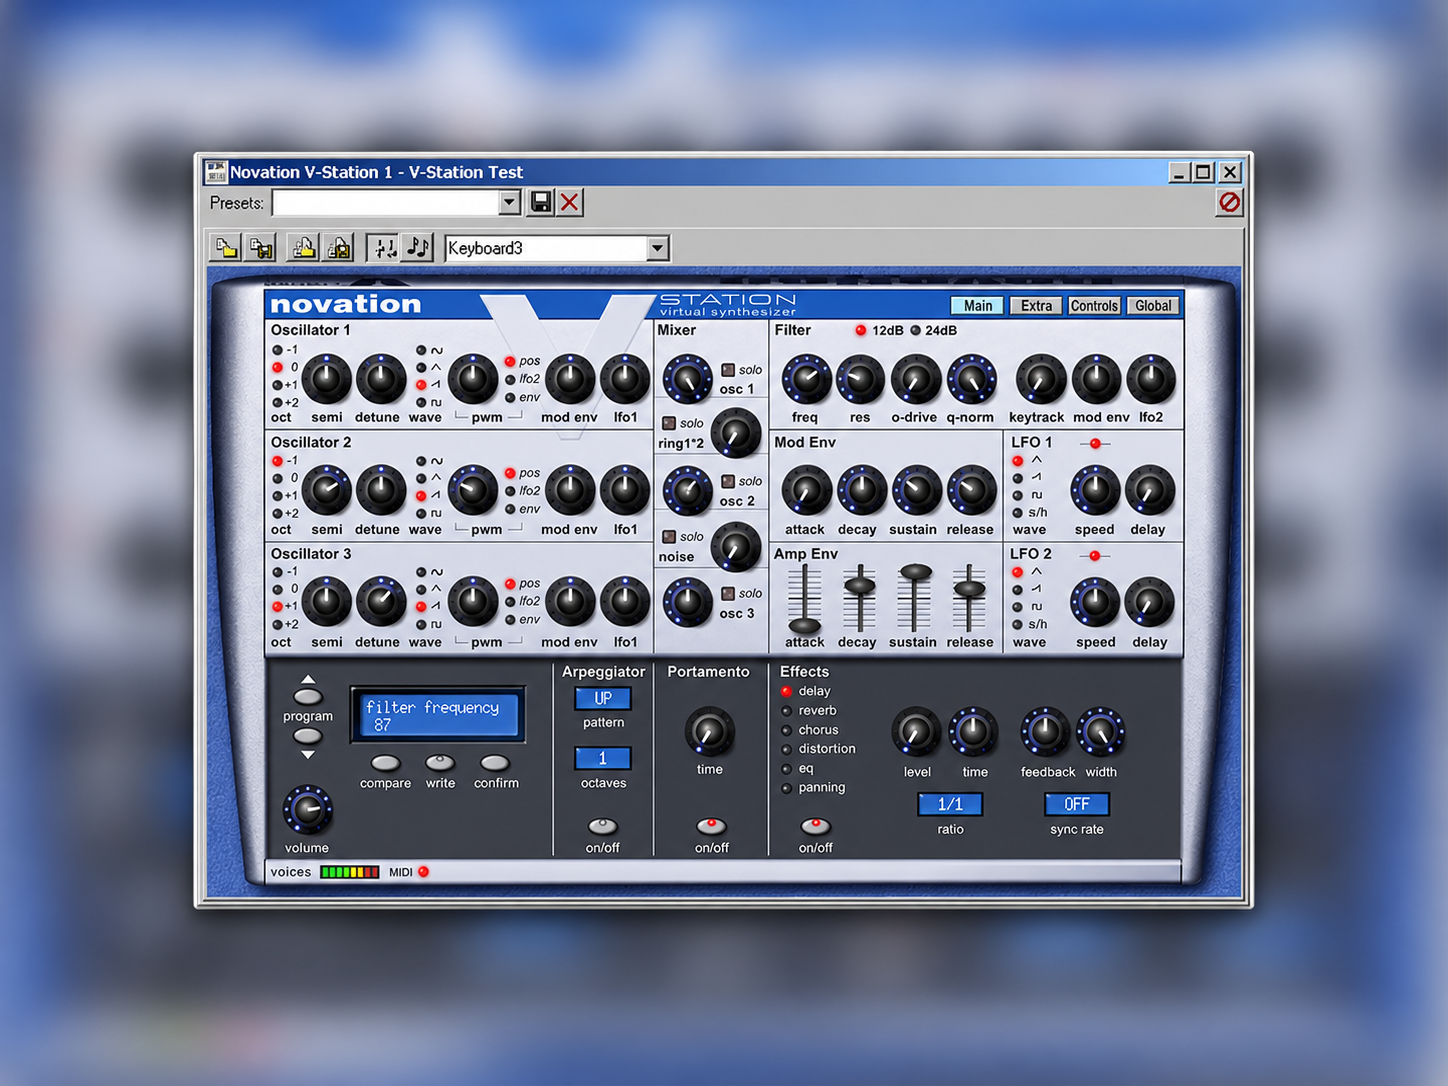Screen dimensions: 1448x1086
Task: Click the first folder icon in the toolbar
Action: [226, 248]
